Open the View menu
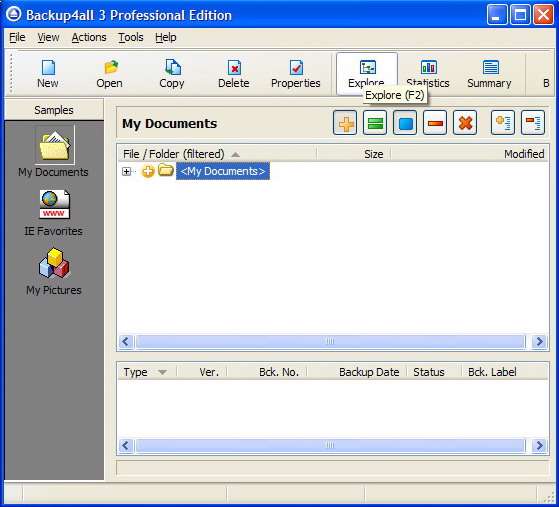This screenshot has height=507, width=559. click(48, 37)
